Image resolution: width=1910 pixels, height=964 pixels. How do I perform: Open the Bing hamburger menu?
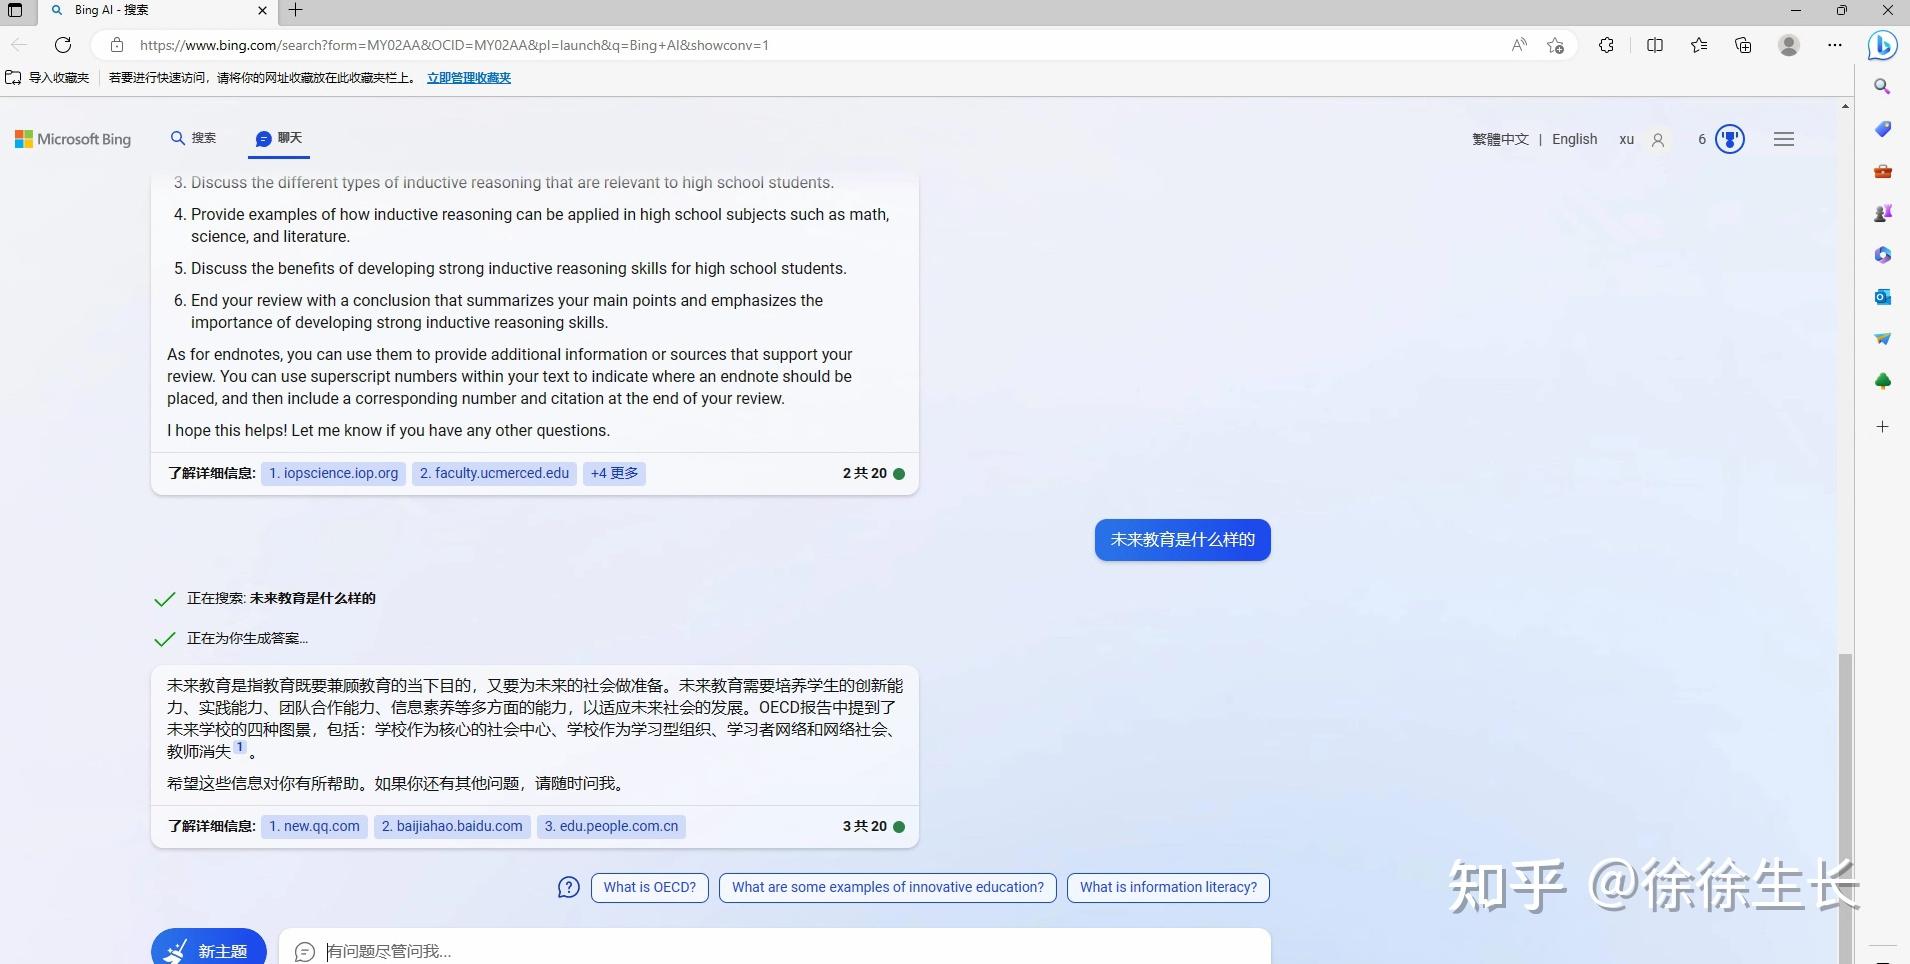(1786, 139)
